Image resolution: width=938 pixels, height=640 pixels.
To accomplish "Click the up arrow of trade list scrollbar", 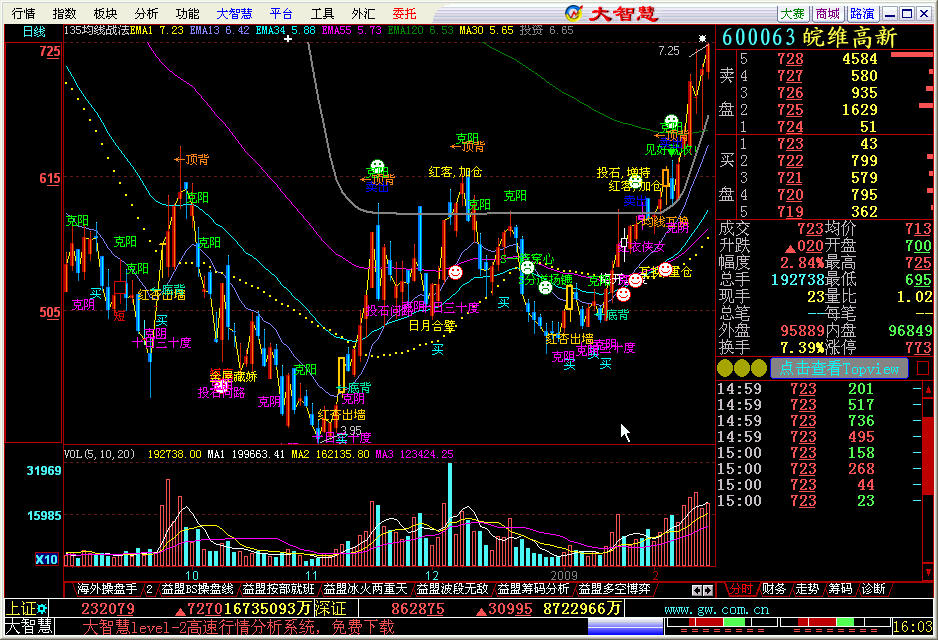I will pyautogui.click(x=928, y=390).
